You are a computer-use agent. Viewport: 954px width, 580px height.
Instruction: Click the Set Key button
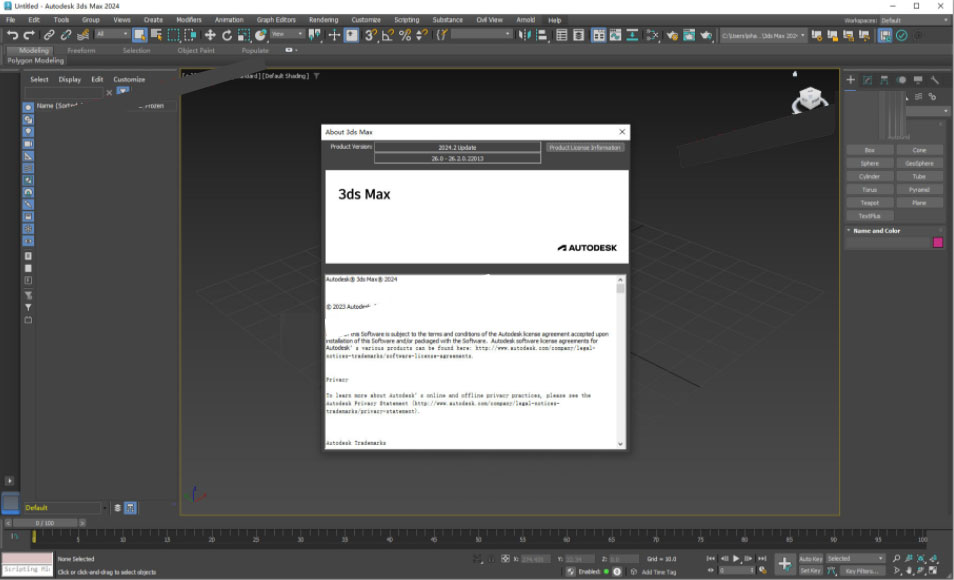tap(810, 571)
